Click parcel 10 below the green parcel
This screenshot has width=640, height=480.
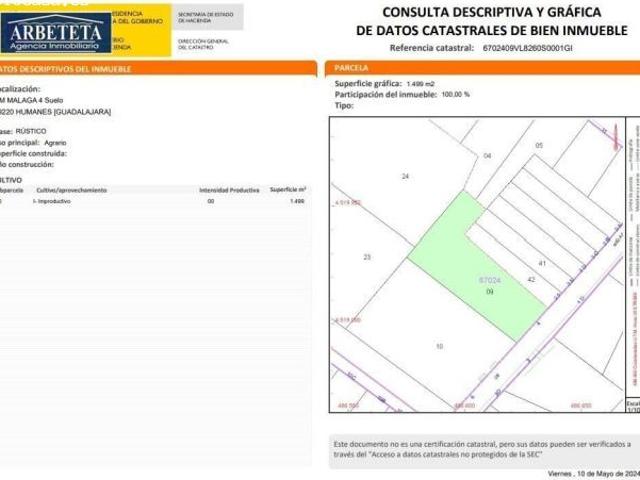pos(439,346)
